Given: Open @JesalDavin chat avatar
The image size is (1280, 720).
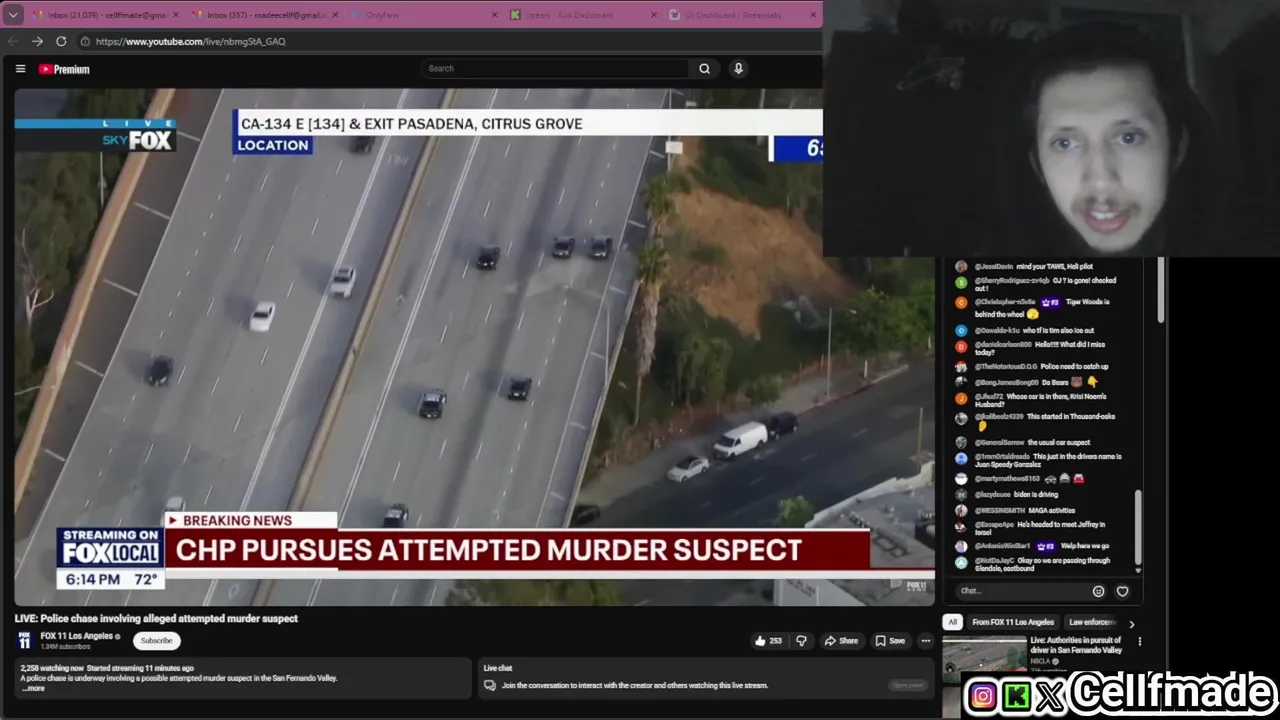Looking at the screenshot, I should [x=961, y=267].
